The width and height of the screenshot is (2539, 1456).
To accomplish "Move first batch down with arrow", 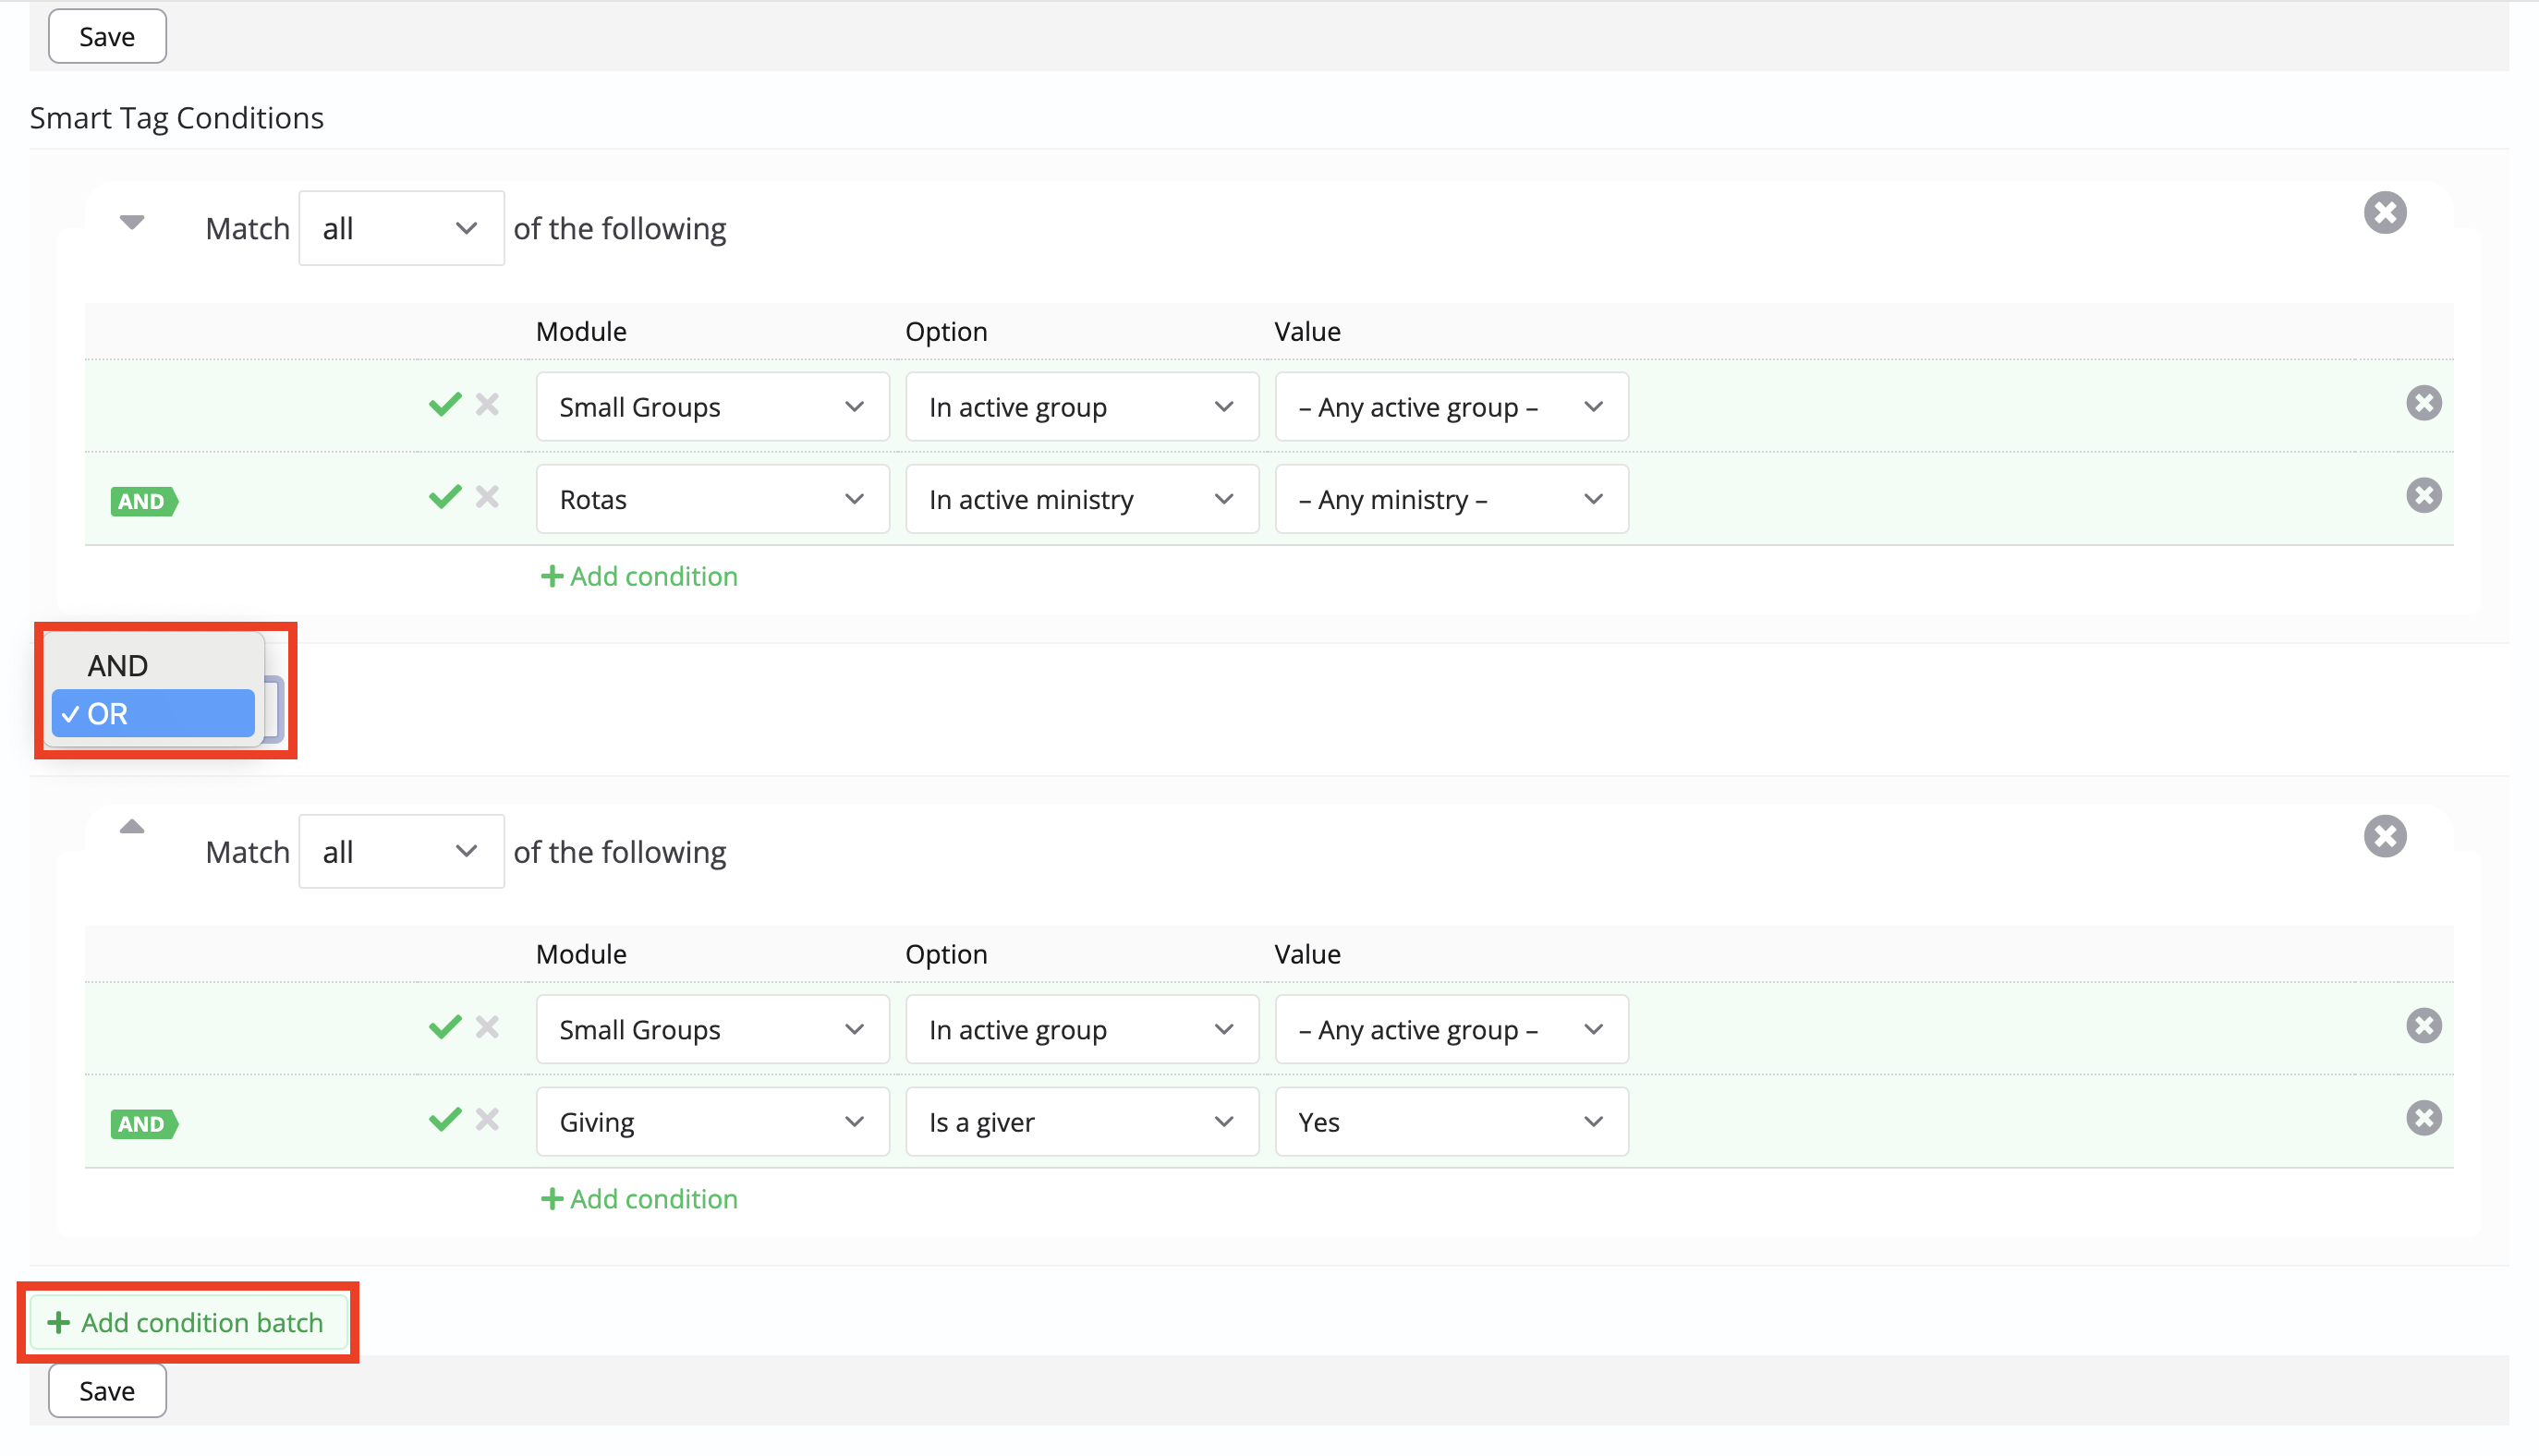I will (x=132, y=222).
